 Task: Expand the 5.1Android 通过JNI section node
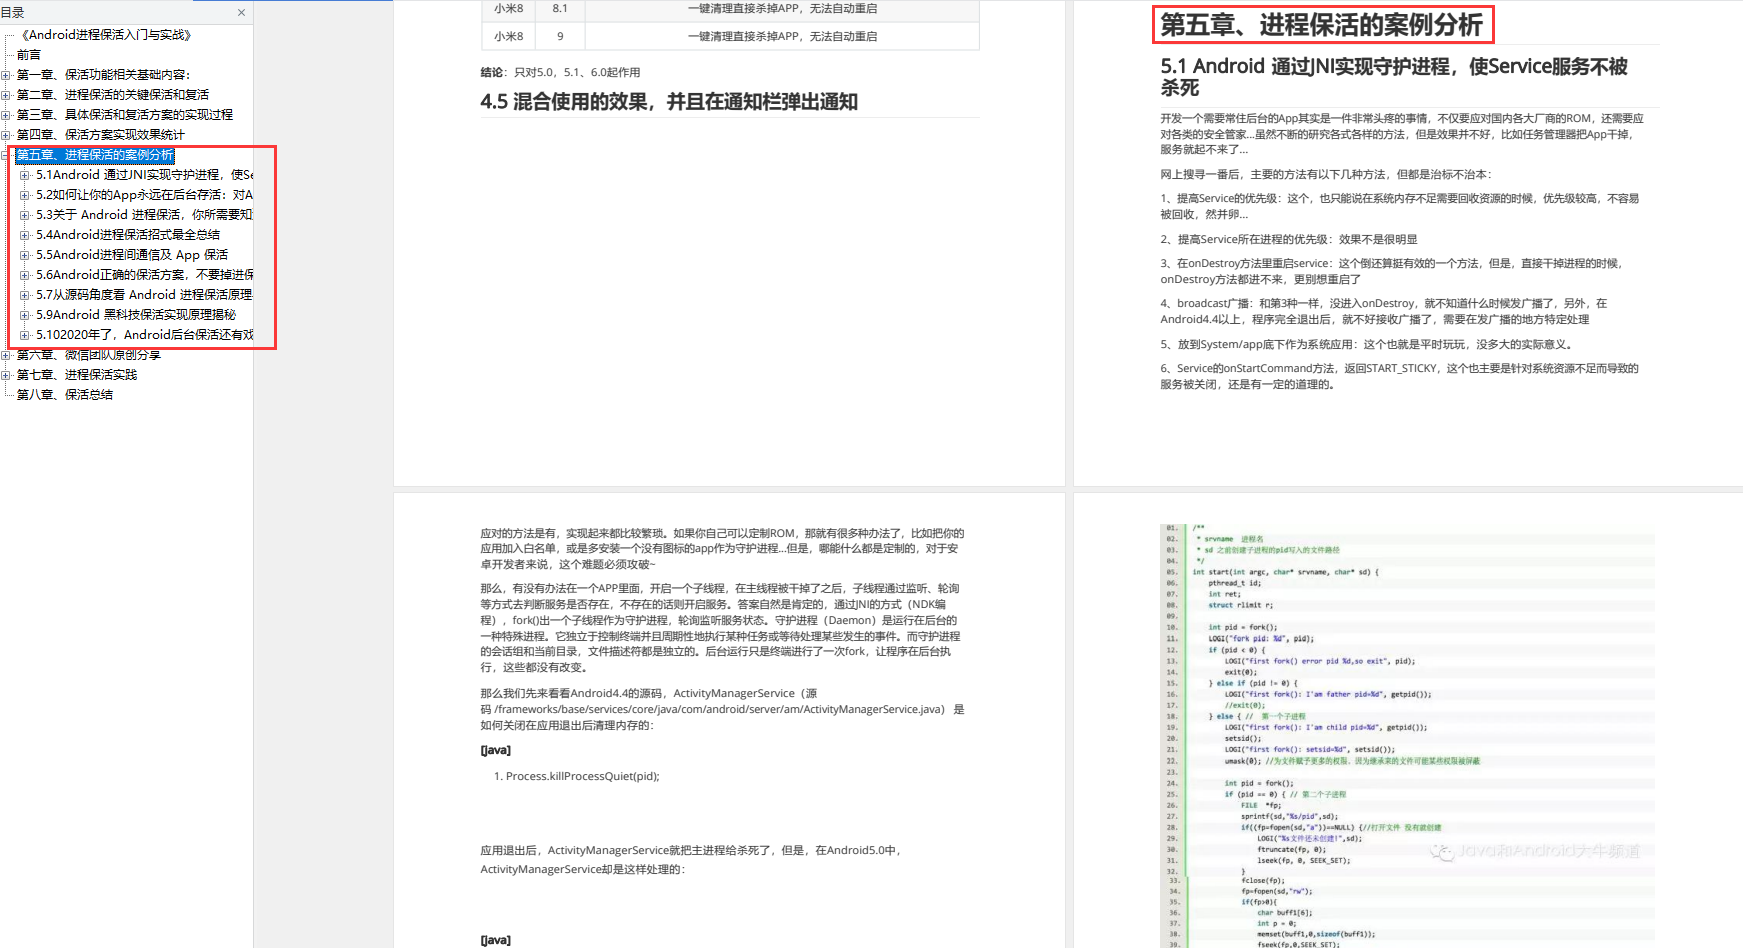[25, 175]
